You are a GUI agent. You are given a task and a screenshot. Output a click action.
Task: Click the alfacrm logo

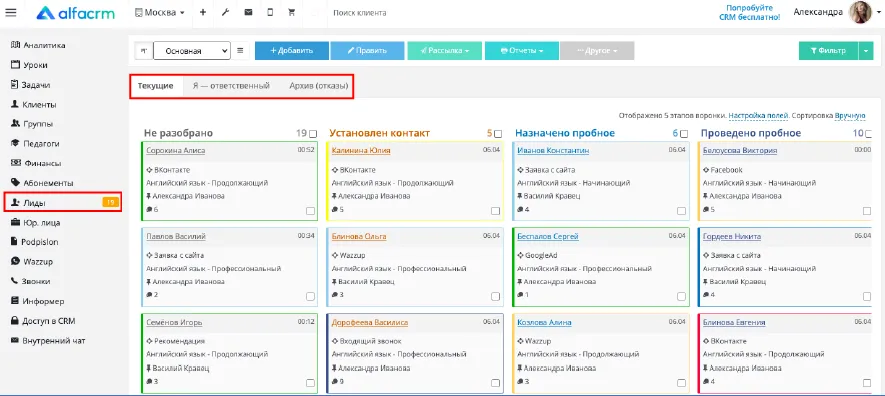pyautogui.click(x=76, y=13)
